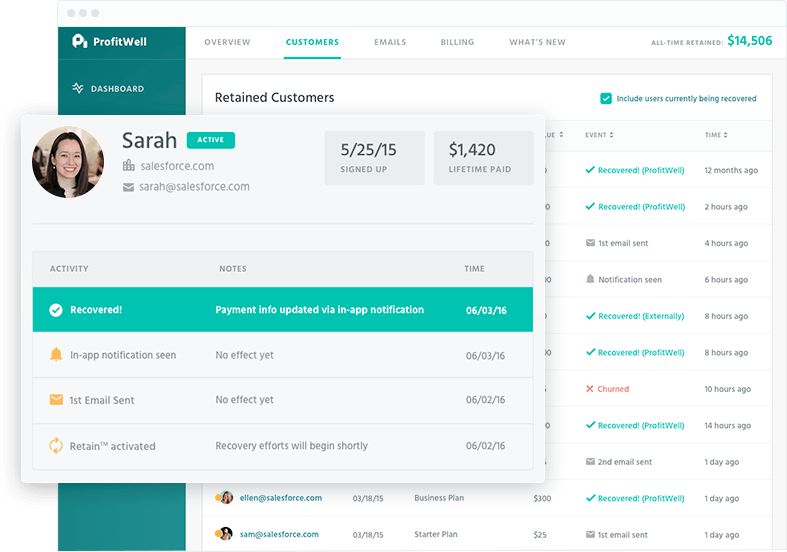Click the Active status badge next to Sarah

[x=211, y=140]
